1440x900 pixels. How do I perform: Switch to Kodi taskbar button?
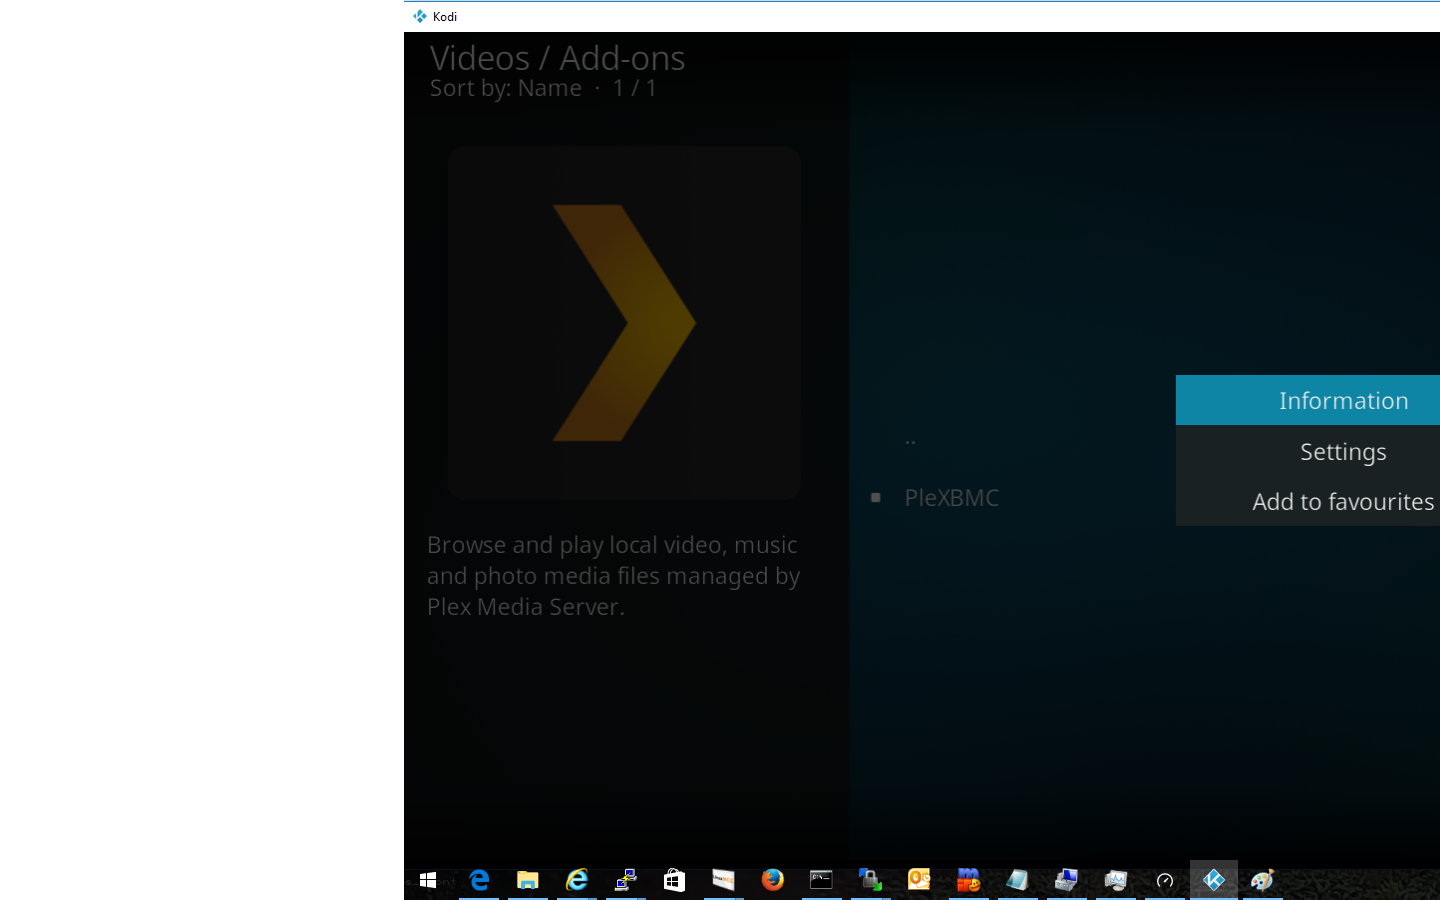[x=1214, y=880]
